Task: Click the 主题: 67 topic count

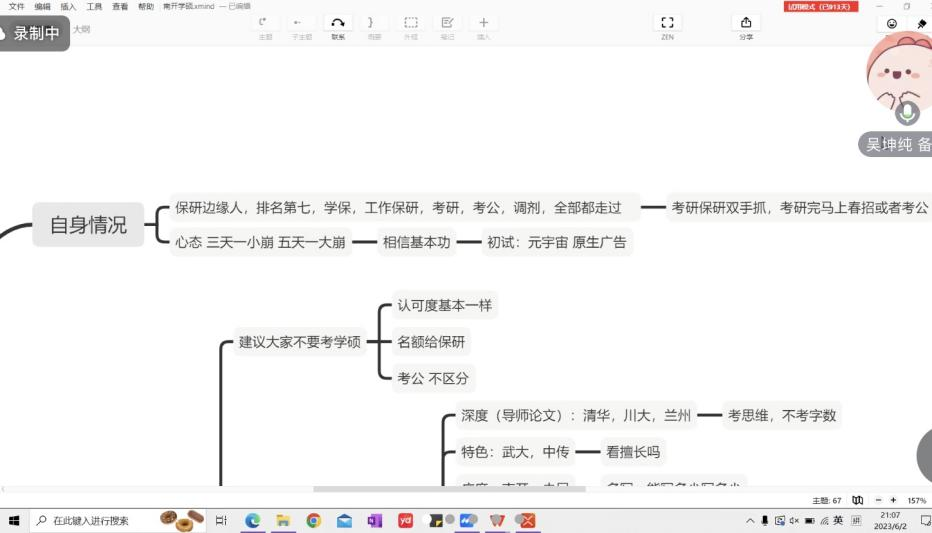Action: click(827, 501)
